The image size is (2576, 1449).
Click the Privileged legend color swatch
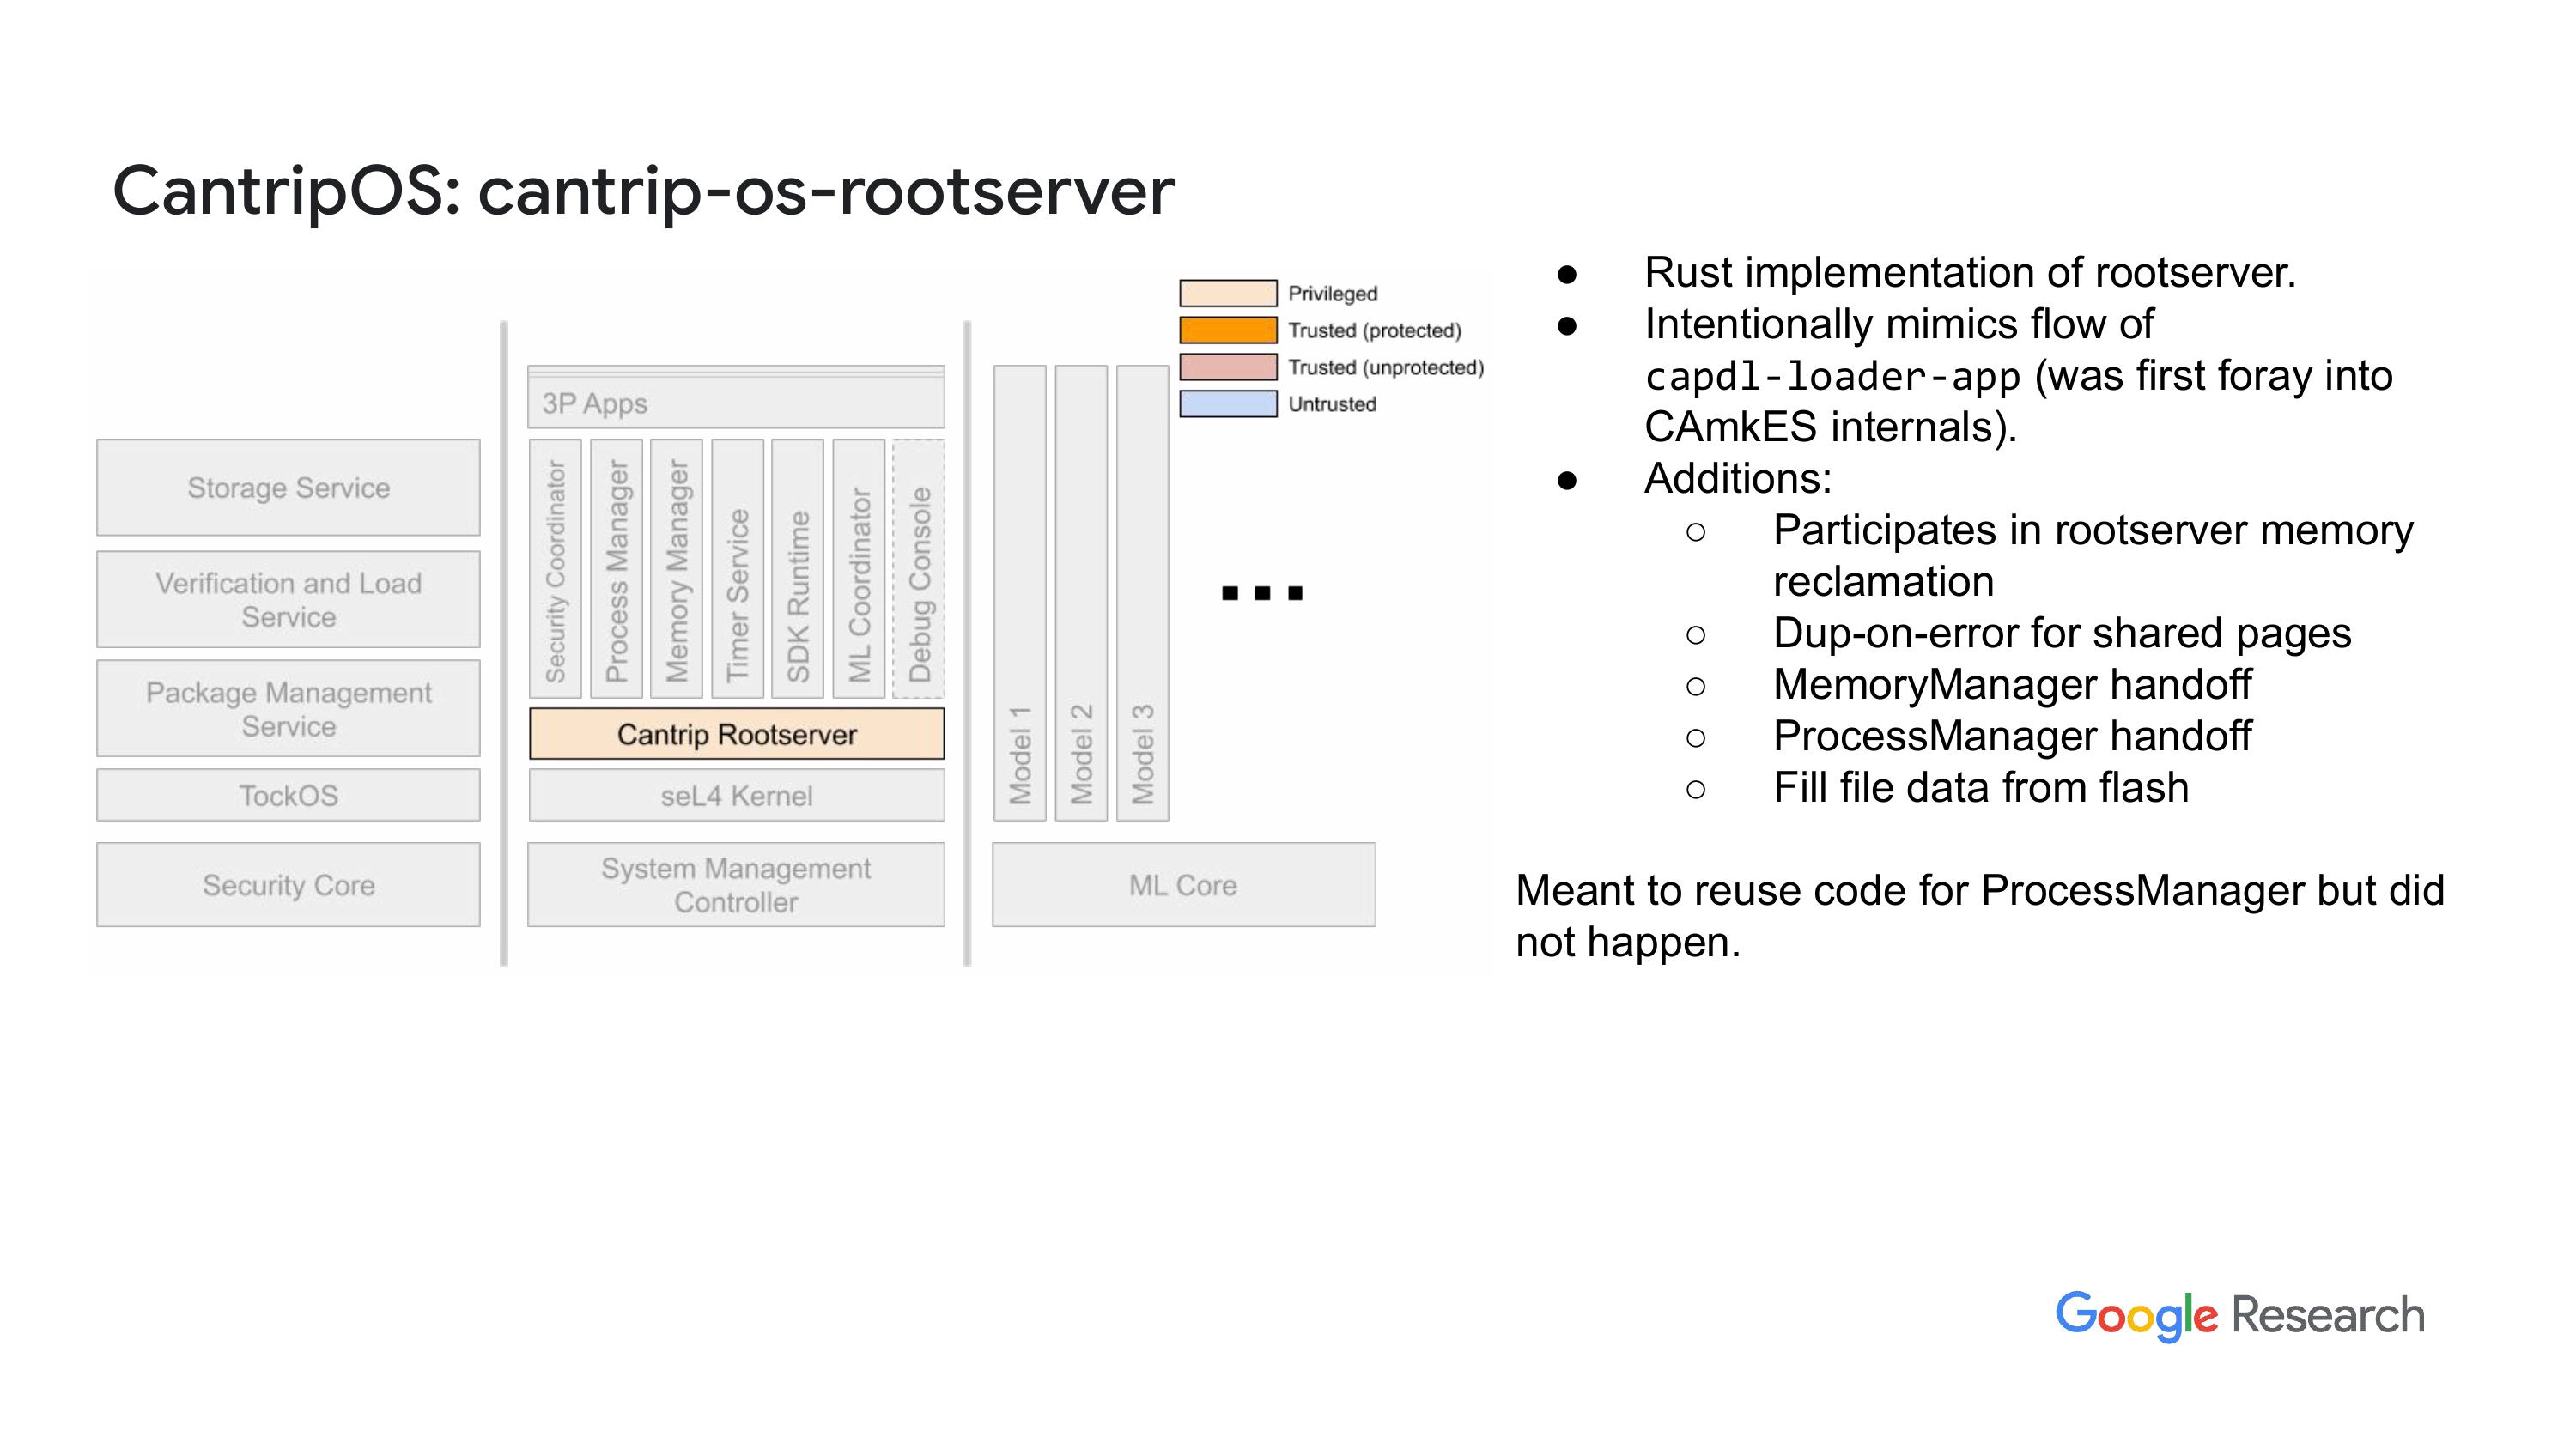[x=1228, y=293]
